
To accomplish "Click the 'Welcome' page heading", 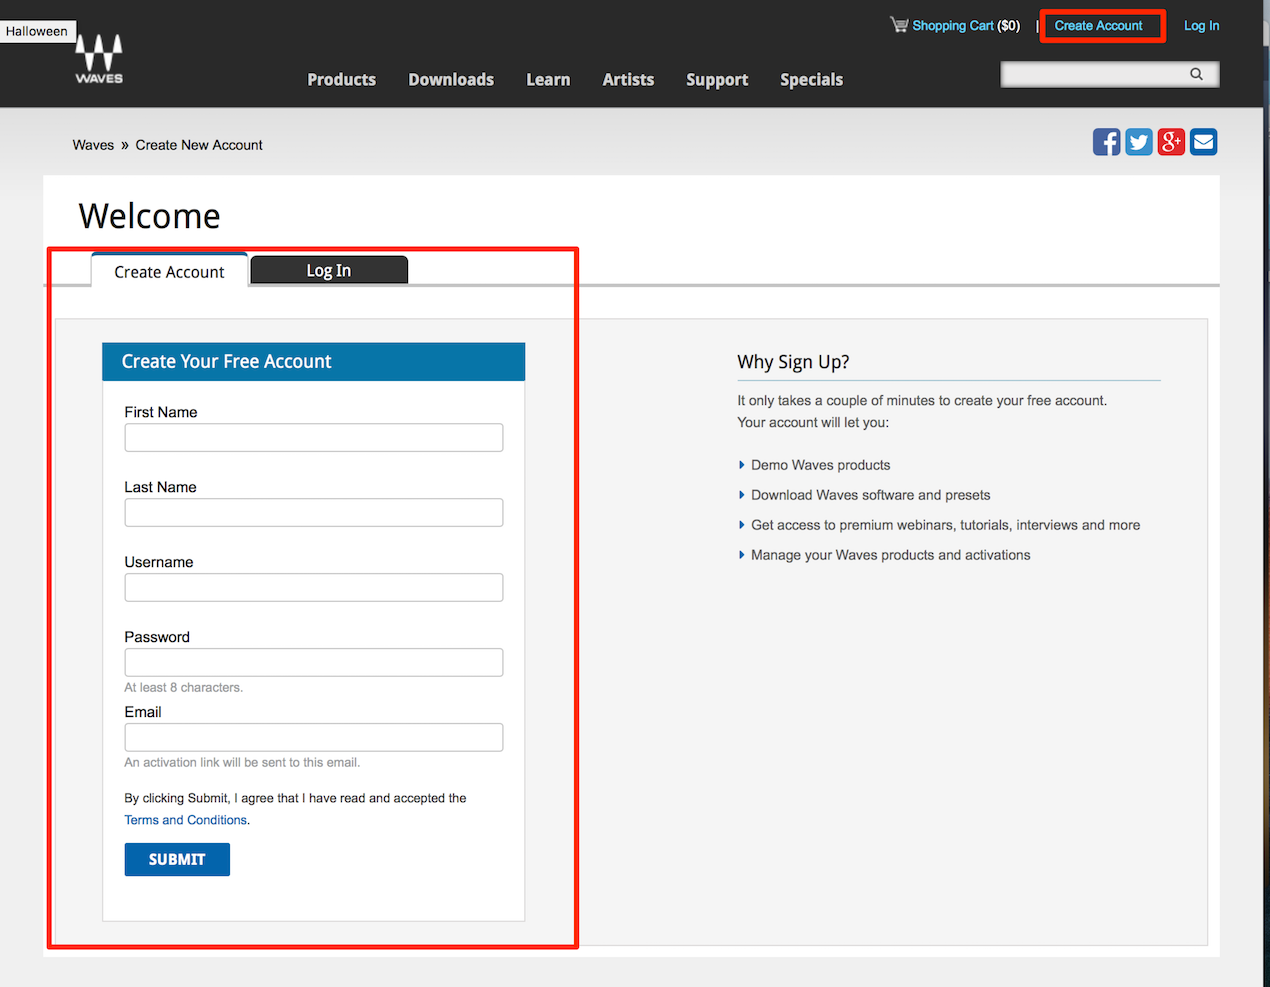I will [149, 216].
